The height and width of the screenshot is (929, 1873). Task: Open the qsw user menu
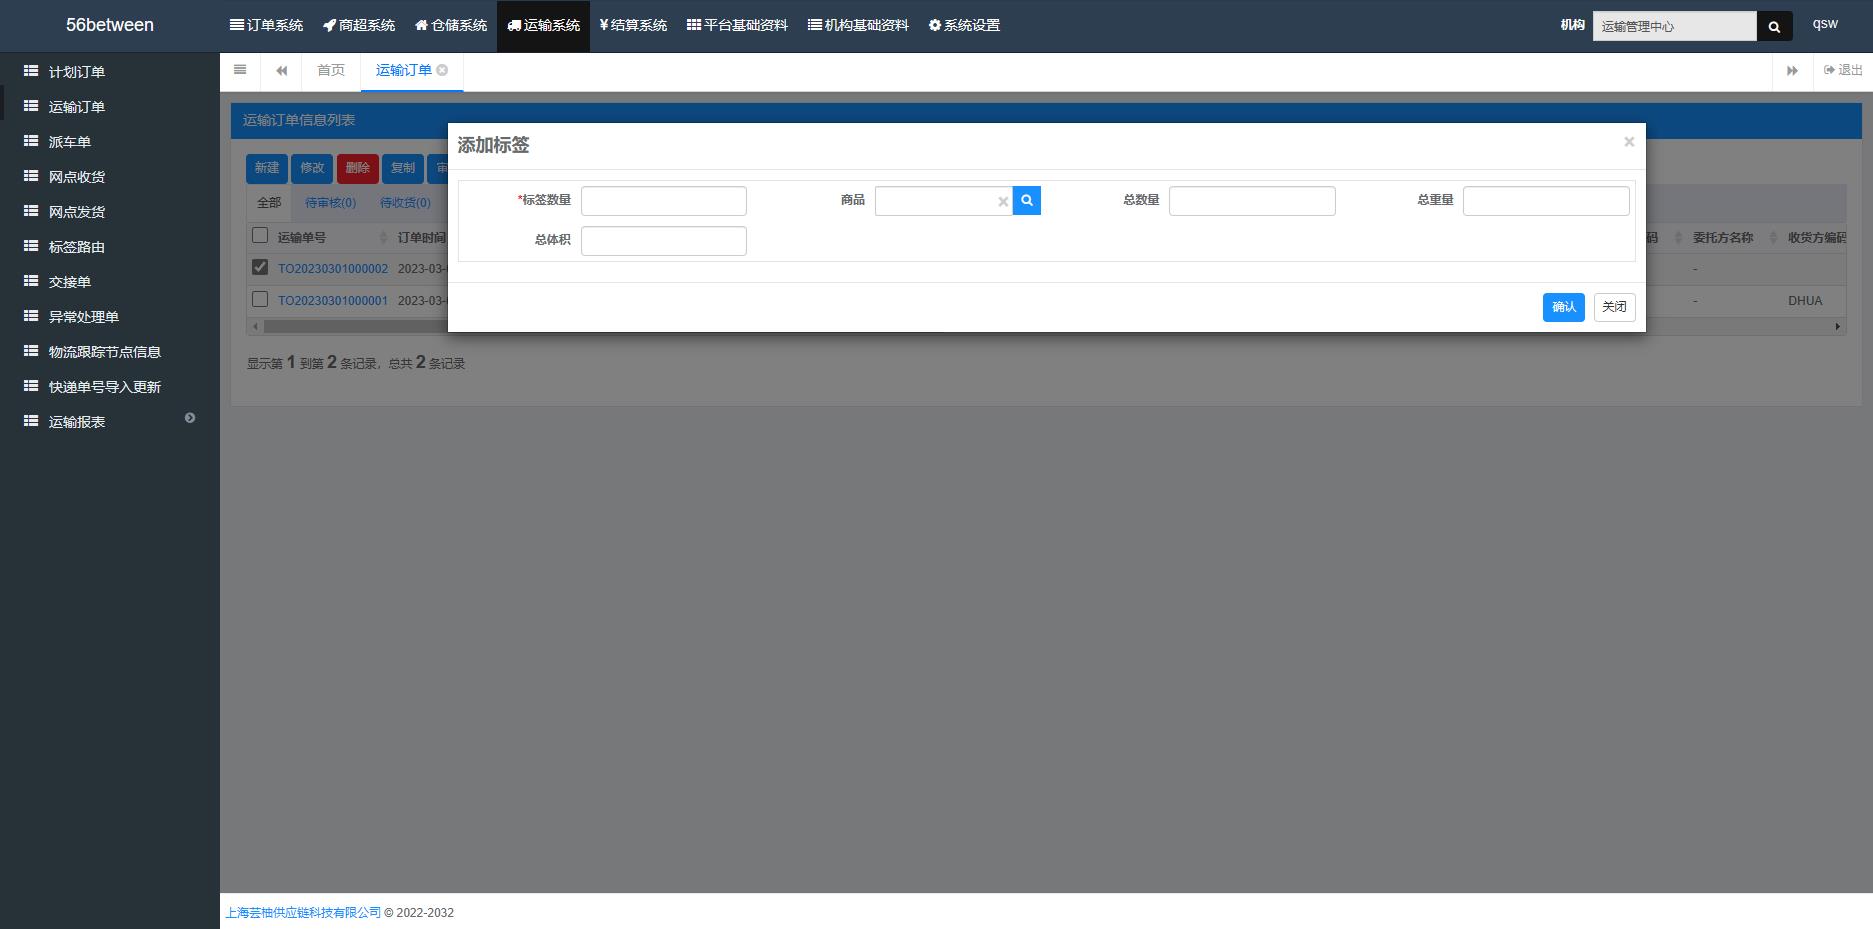(x=1825, y=24)
